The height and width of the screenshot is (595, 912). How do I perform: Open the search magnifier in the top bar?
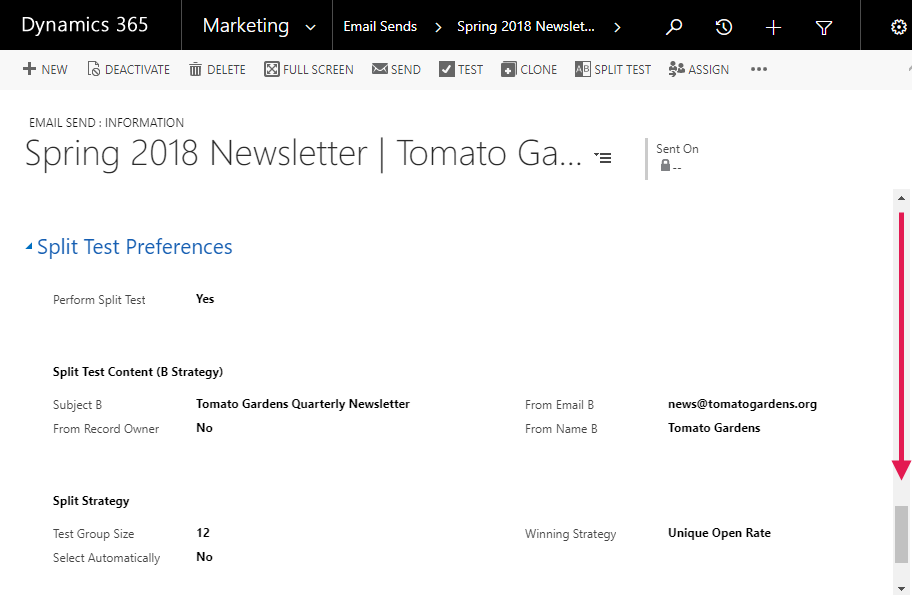[674, 27]
